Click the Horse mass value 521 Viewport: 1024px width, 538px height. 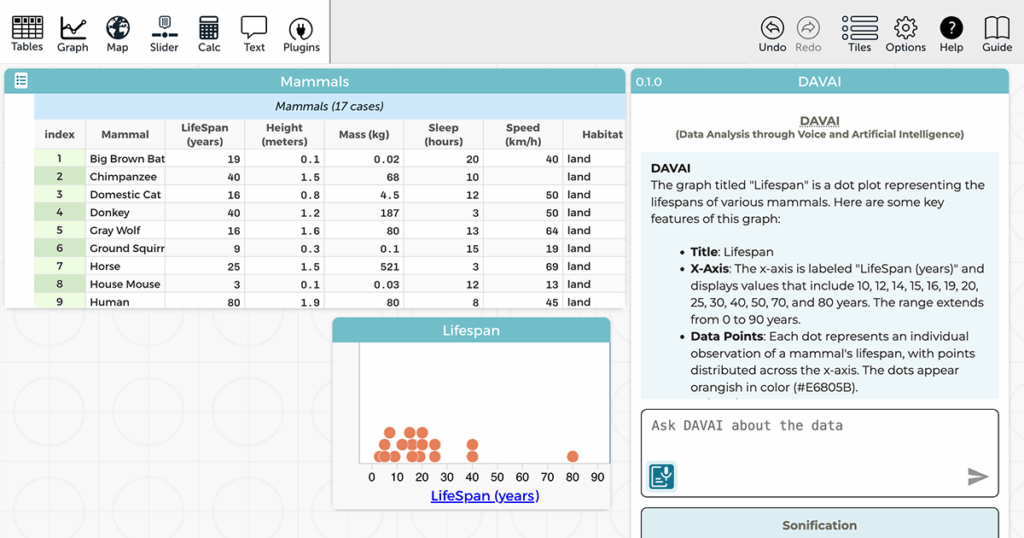pyautogui.click(x=364, y=266)
